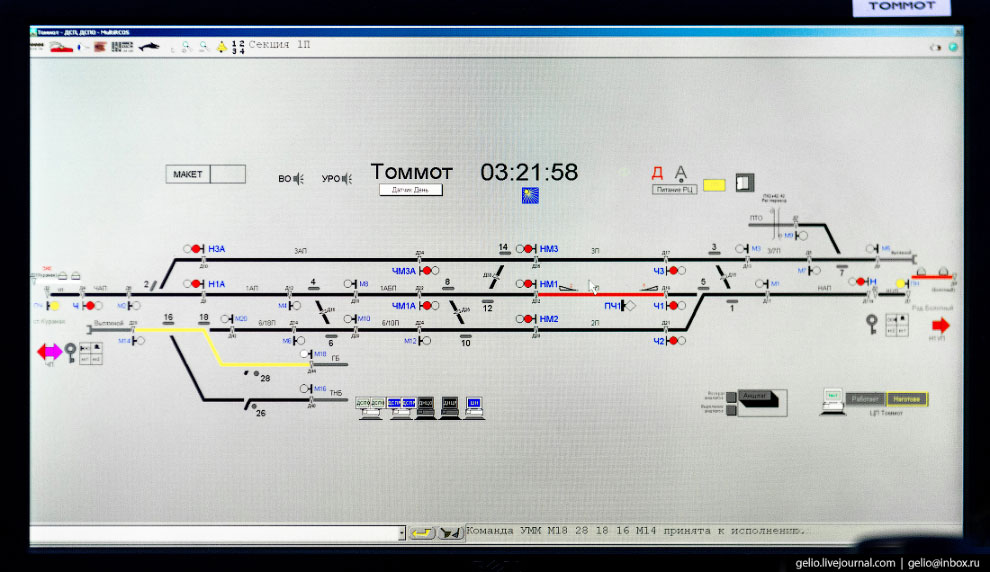This screenshot has width=990, height=572.
Task: Select shunting signal М8
Action: 356,284
